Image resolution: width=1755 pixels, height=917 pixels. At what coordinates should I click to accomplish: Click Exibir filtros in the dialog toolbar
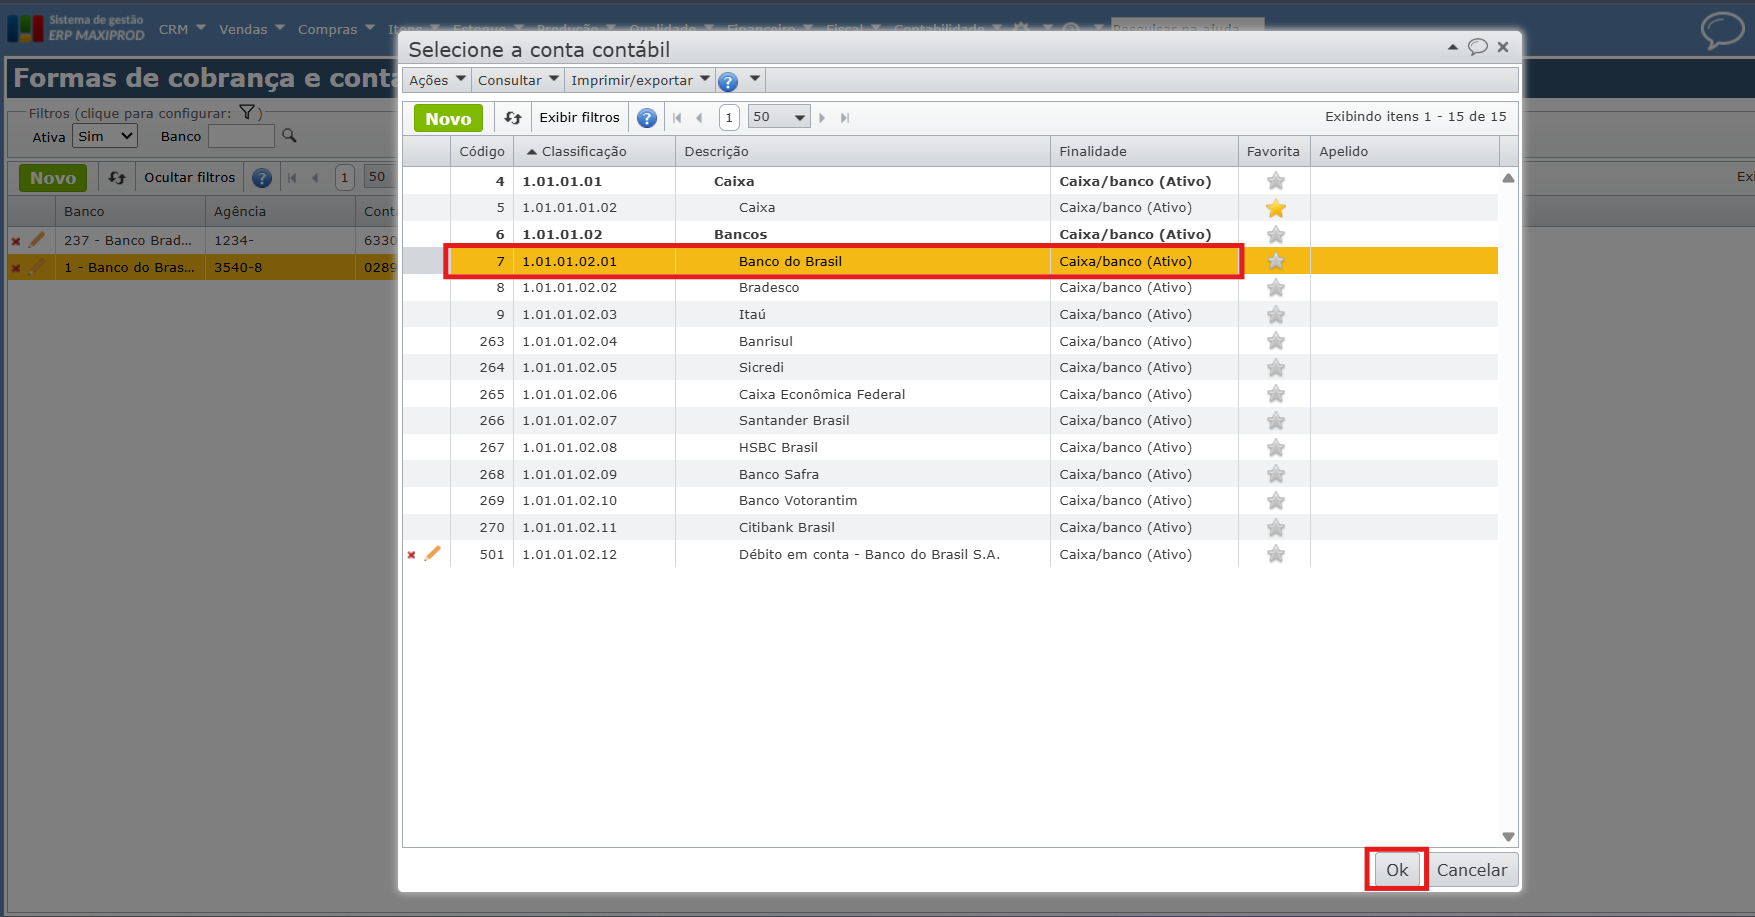coord(580,117)
